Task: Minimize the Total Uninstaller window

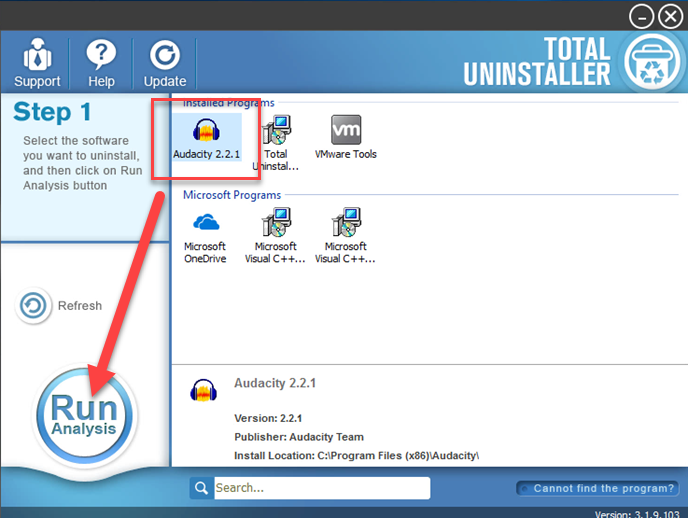Action: pyautogui.click(x=641, y=17)
